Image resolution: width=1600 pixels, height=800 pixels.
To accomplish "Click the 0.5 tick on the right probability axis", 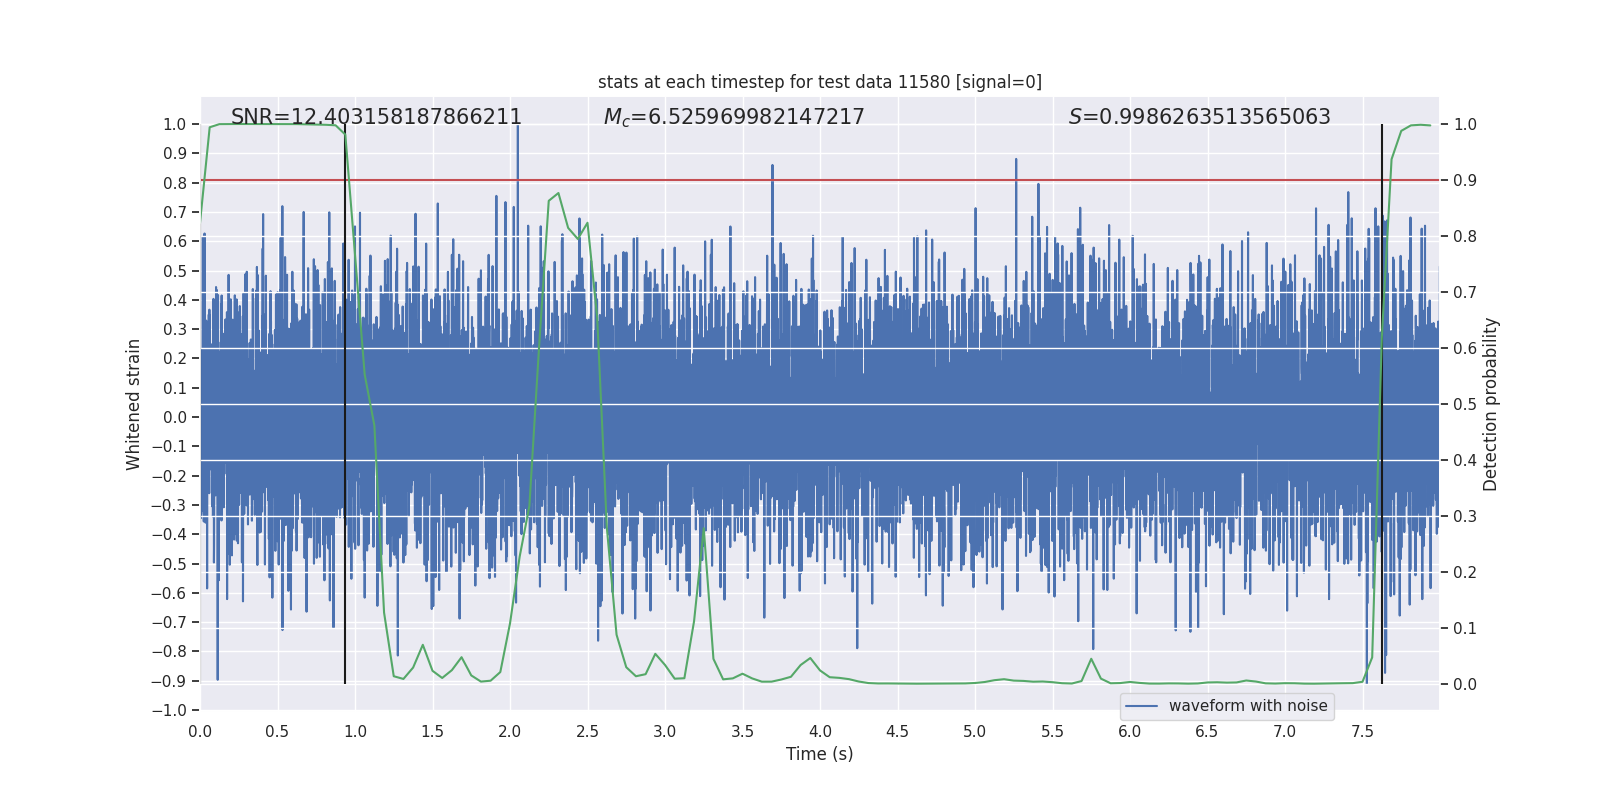I will click(x=1465, y=405).
